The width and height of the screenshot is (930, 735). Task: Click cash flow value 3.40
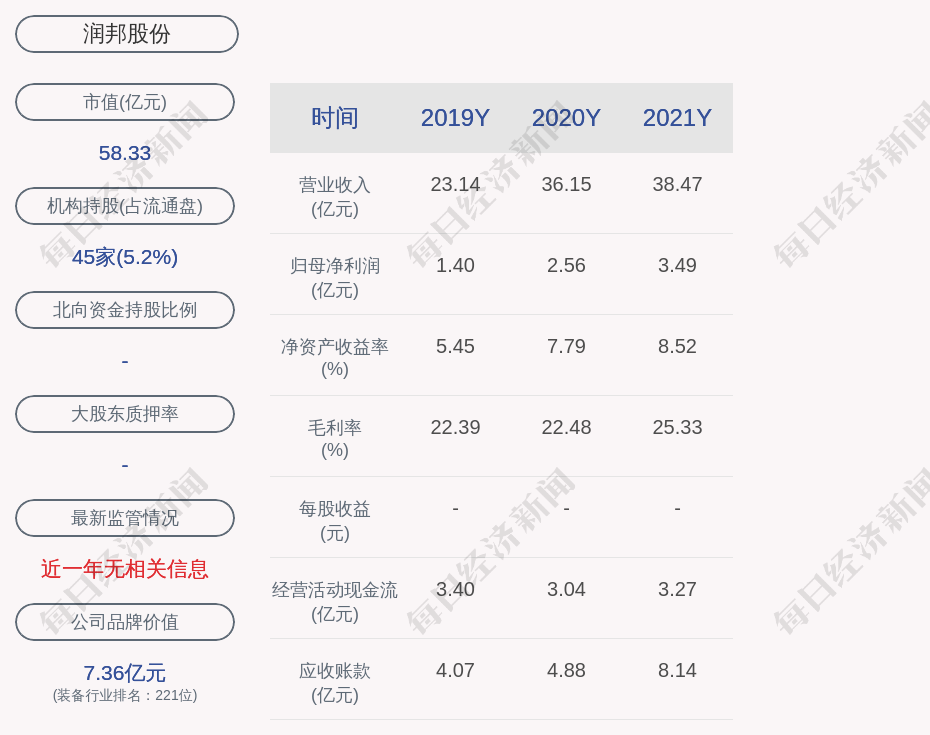click(x=456, y=590)
